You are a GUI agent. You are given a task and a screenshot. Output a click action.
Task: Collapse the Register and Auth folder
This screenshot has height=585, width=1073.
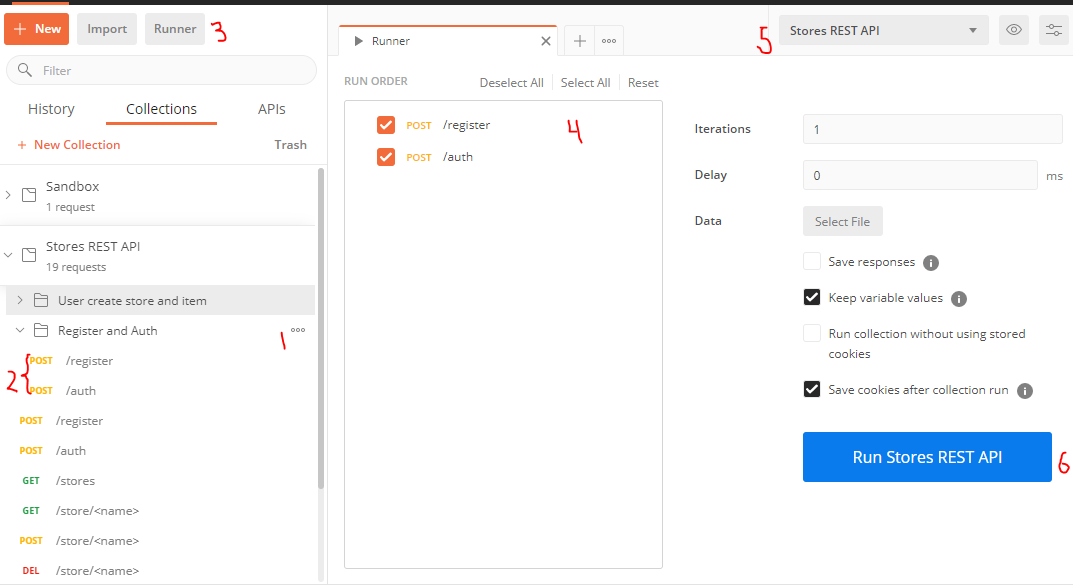(x=20, y=330)
